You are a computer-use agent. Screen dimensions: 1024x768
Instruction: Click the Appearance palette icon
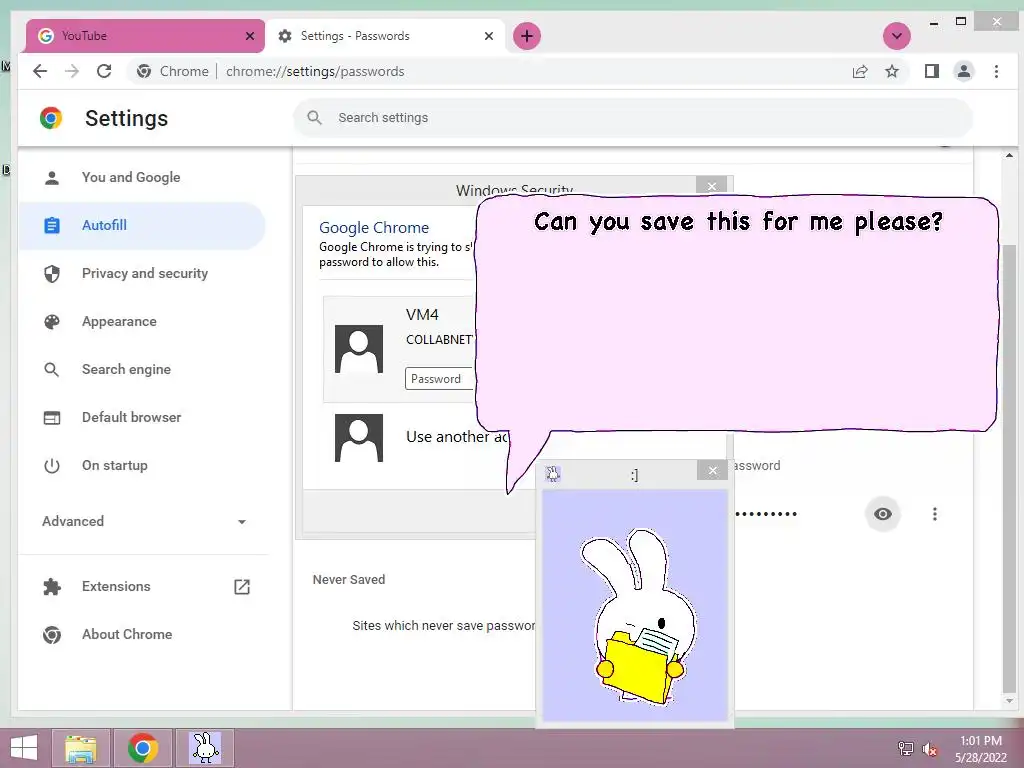[52, 321]
